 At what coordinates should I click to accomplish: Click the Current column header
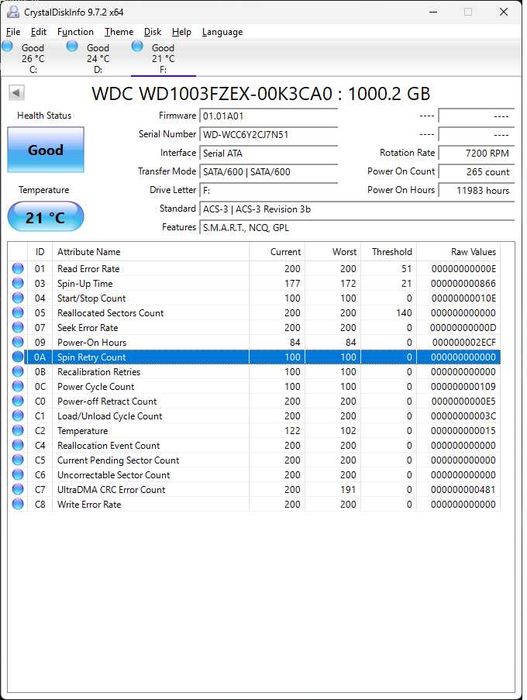[x=277, y=252]
